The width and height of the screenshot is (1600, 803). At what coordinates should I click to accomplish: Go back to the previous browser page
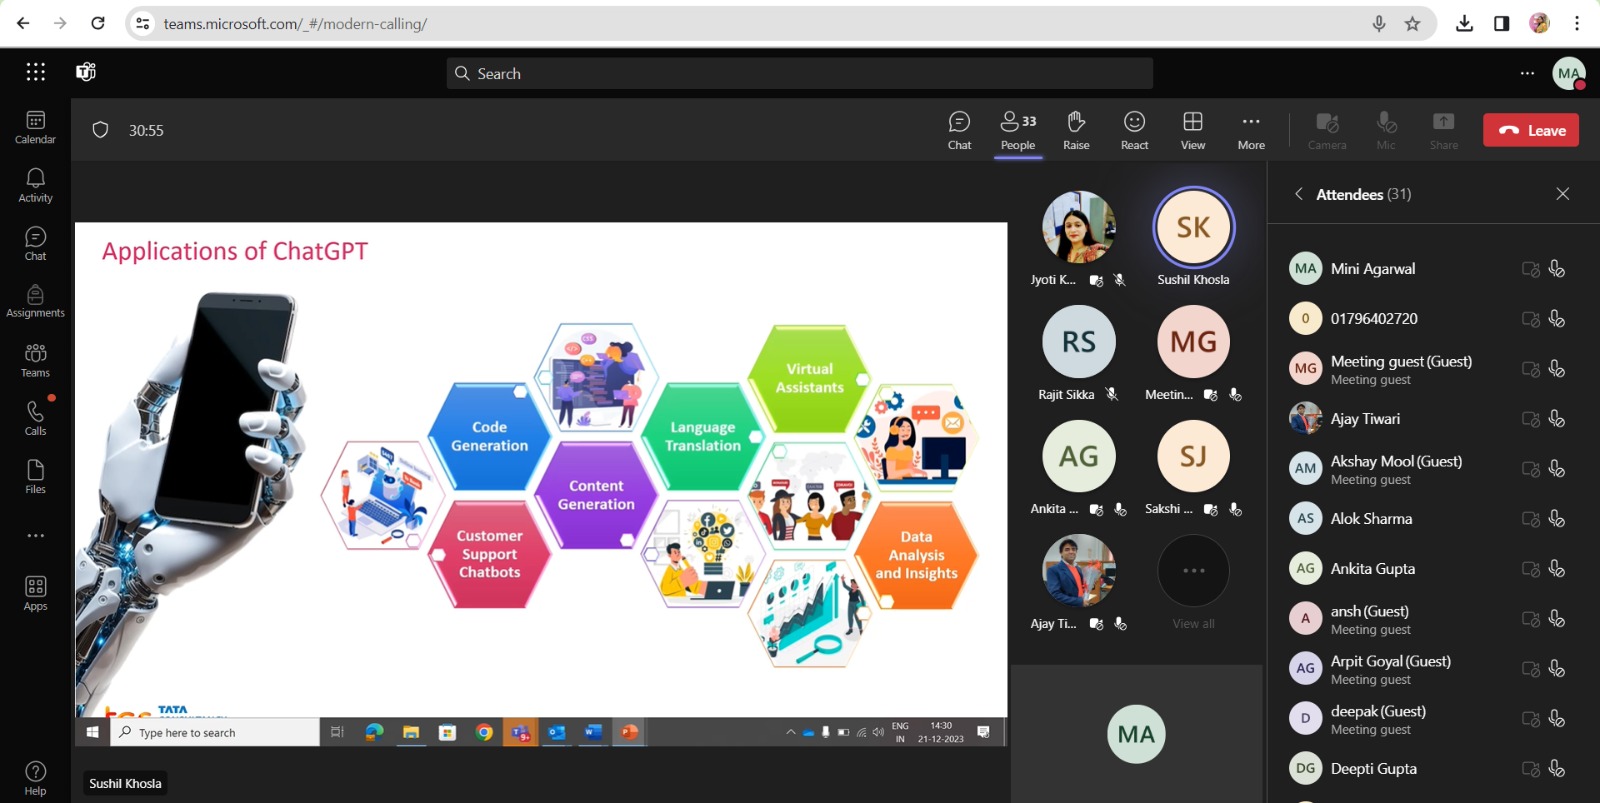coord(23,23)
